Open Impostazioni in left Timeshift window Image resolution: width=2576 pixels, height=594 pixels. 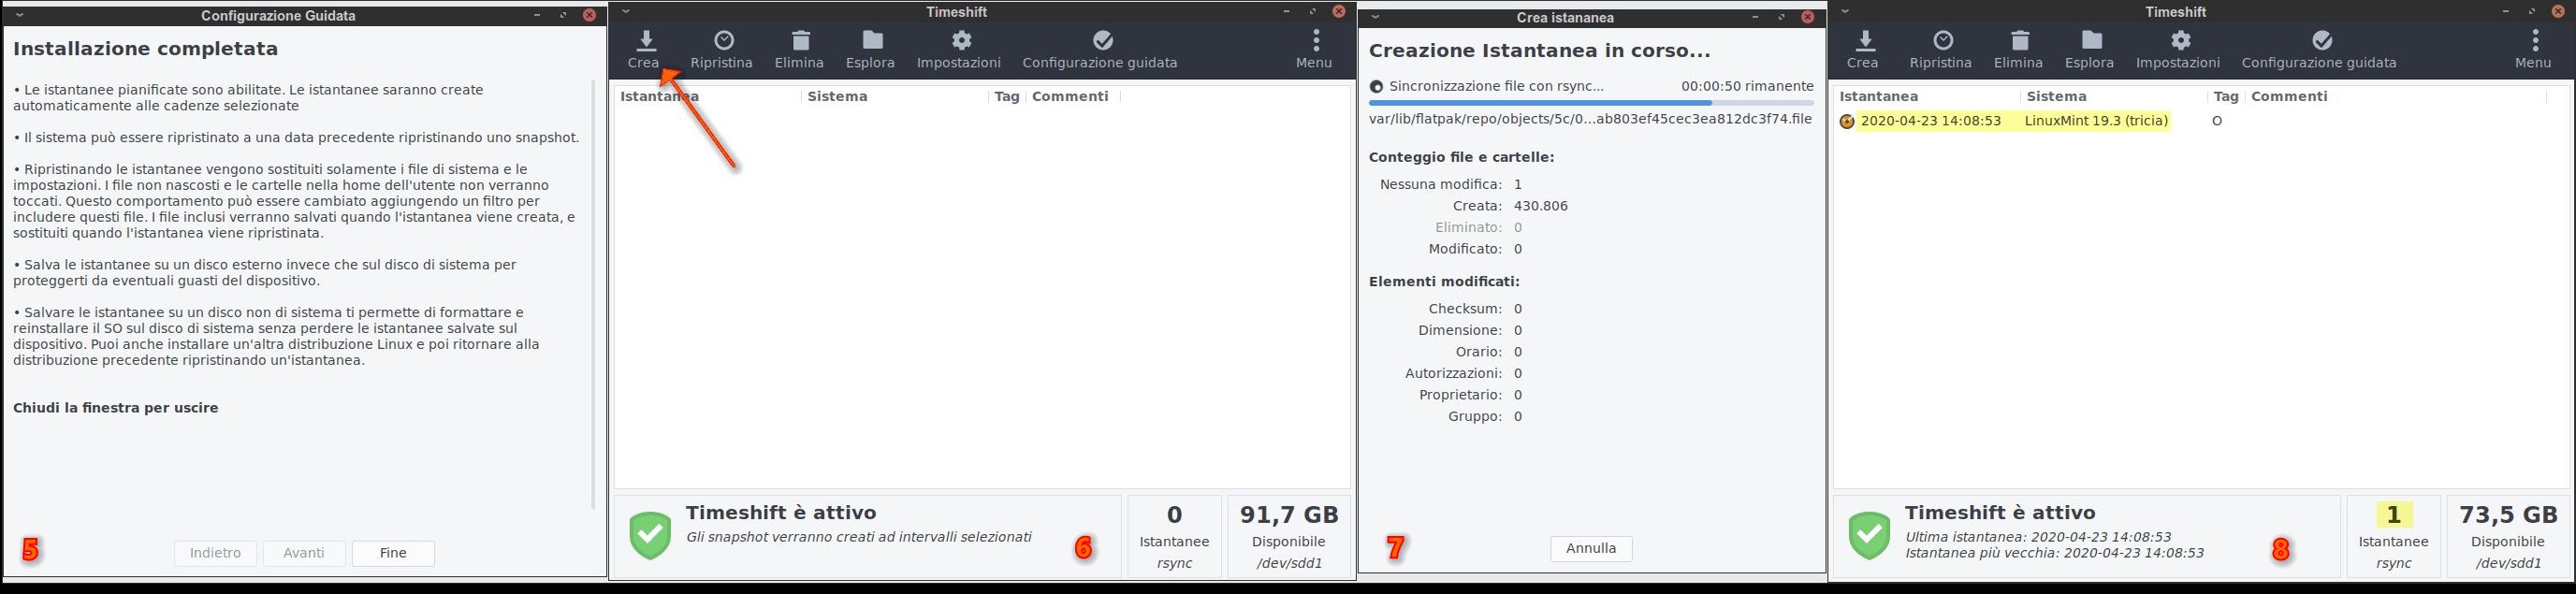click(959, 50)
